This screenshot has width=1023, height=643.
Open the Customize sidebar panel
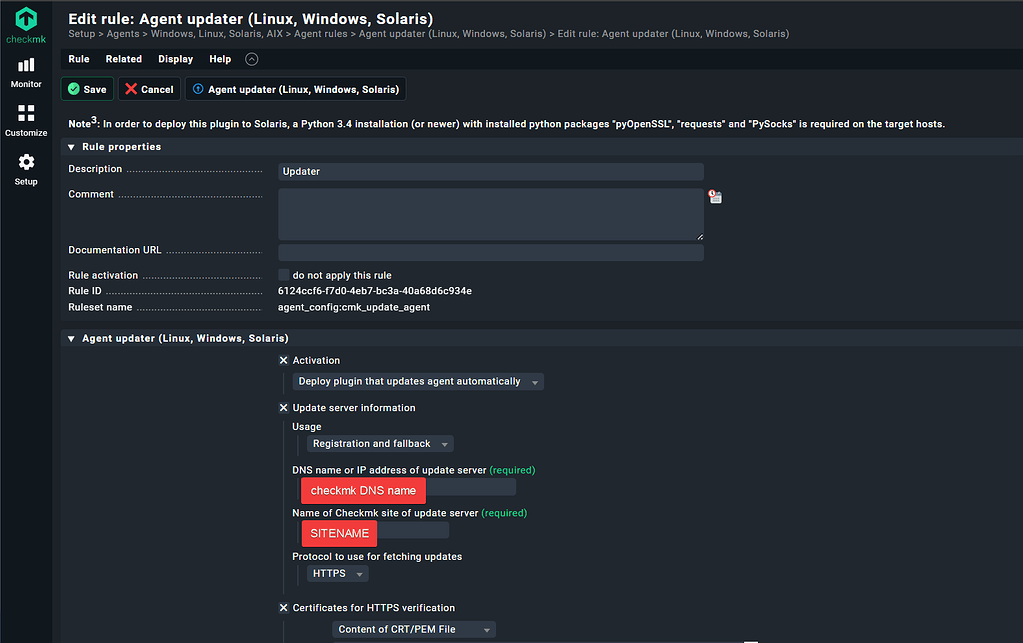(25, 120)
